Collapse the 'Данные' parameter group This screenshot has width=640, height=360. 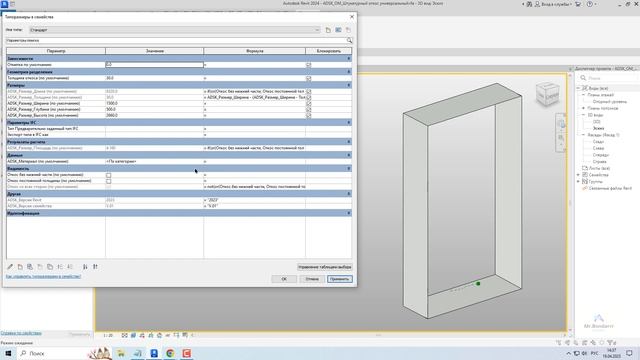pos(349,155)
